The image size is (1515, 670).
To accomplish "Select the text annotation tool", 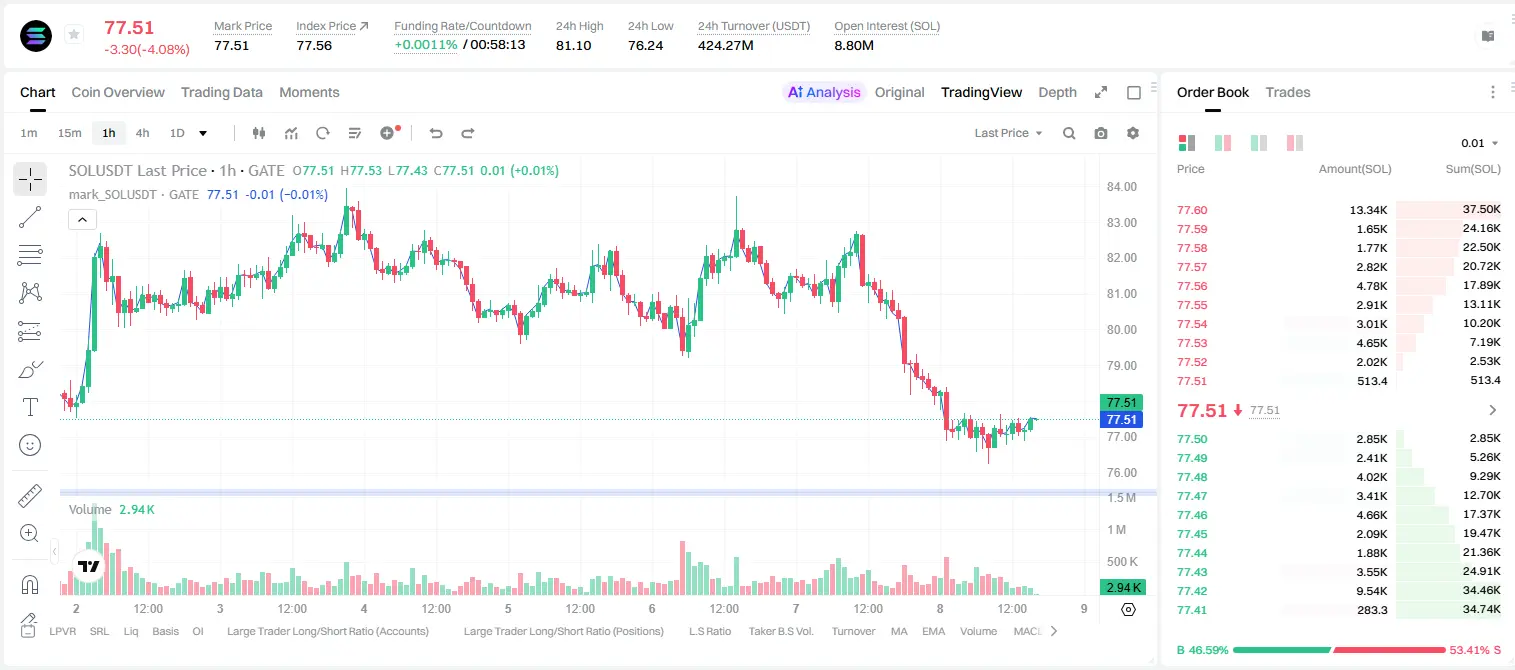I will (x=30, y=407).
